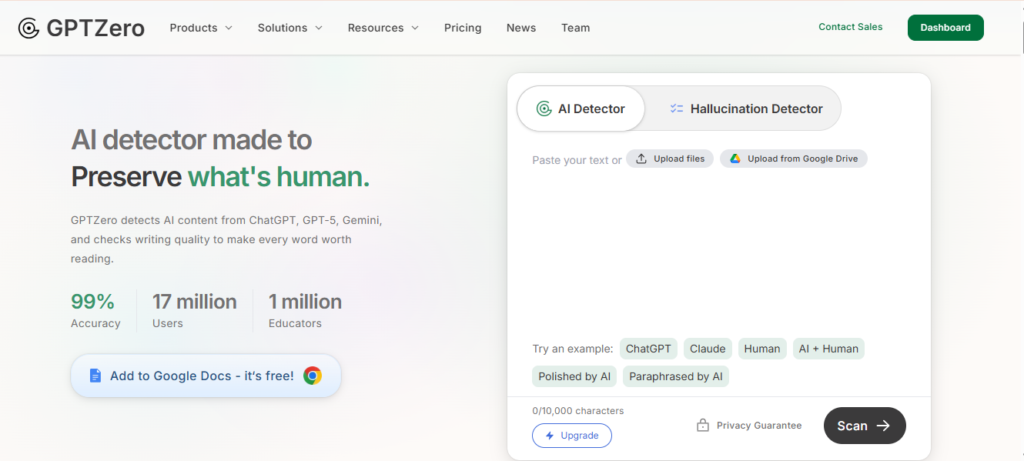Click the 1 million Educators statistic
The image size is (1024, 461).
click(x=305, y=310)
